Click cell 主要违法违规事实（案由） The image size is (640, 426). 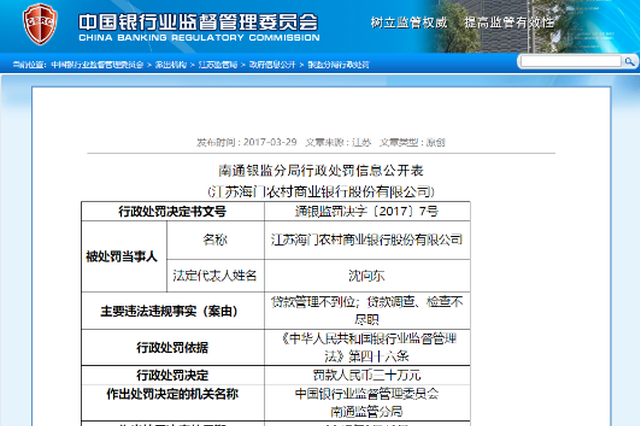point(173,311)
